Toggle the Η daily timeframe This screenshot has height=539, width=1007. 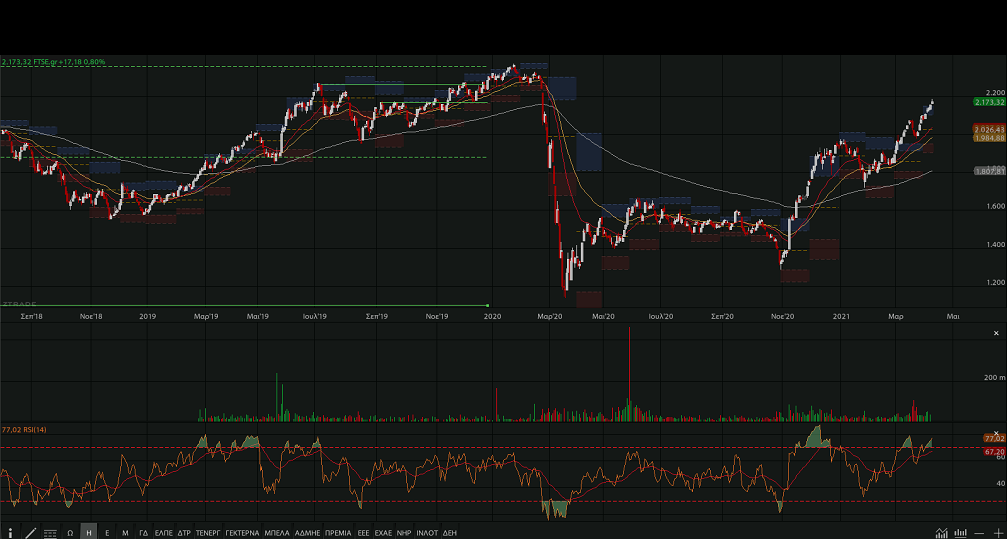pos(89,533)
